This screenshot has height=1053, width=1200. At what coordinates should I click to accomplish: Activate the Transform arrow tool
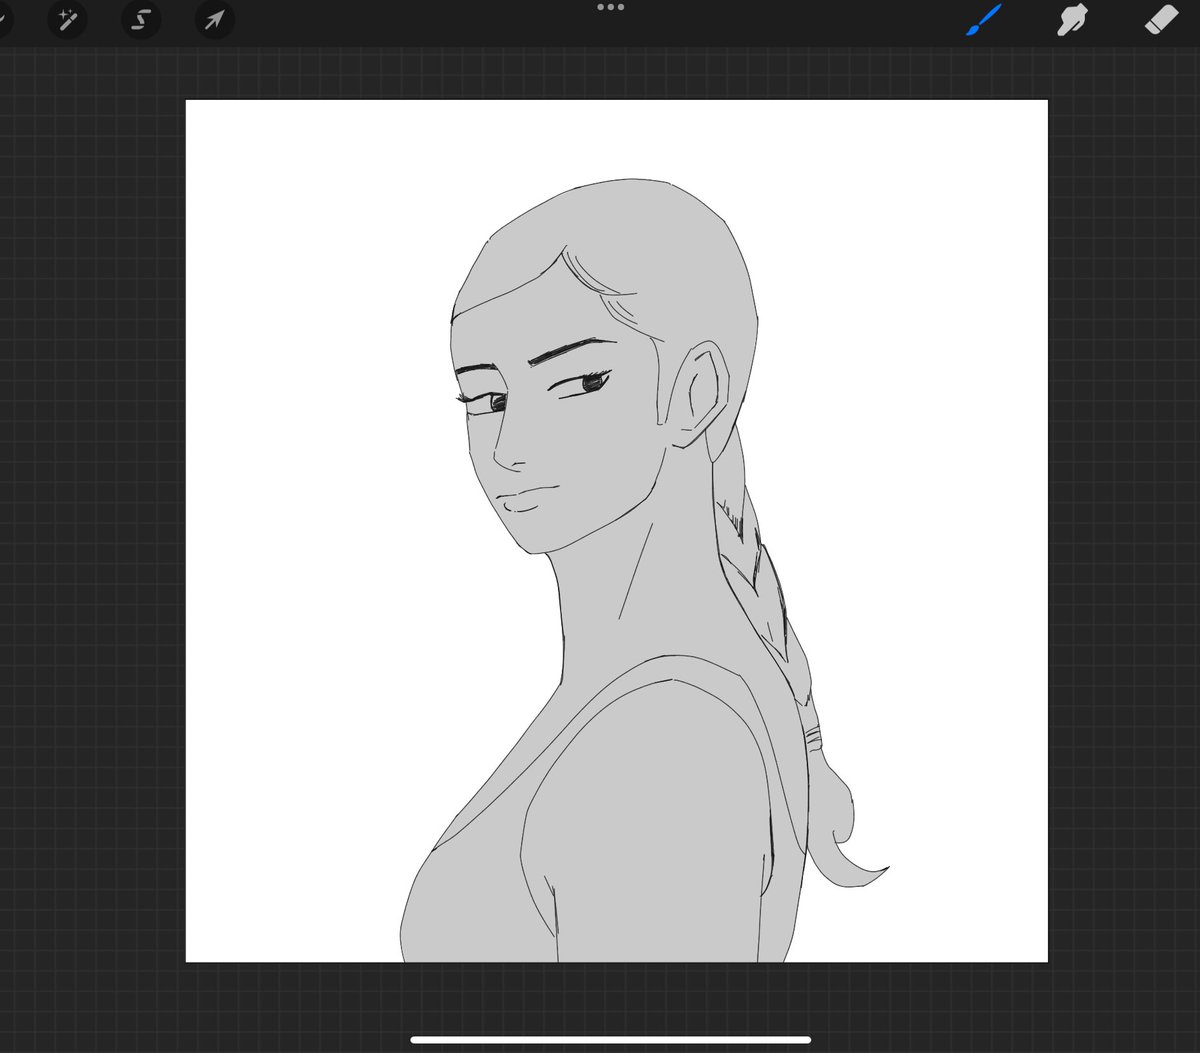tap(214, 19)
